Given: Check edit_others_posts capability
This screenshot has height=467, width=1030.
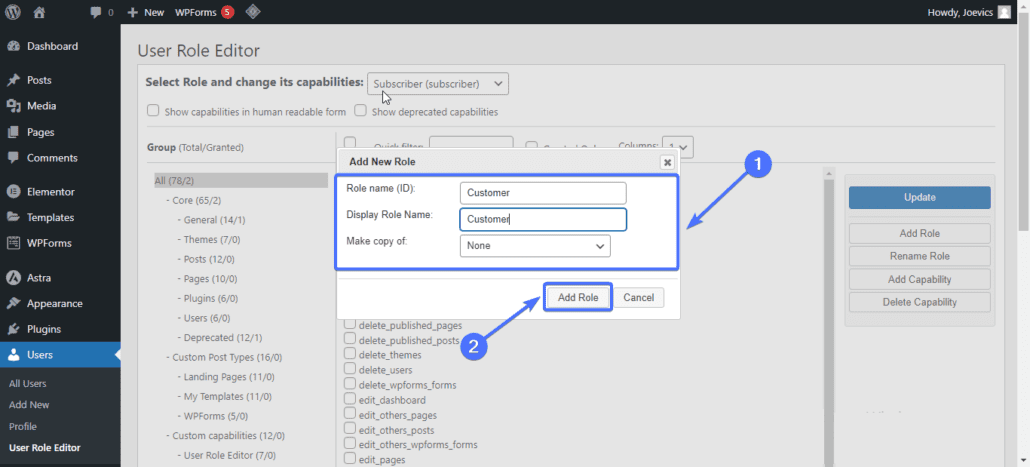Looking at the screenshot, I should click(x=350, y=430).
